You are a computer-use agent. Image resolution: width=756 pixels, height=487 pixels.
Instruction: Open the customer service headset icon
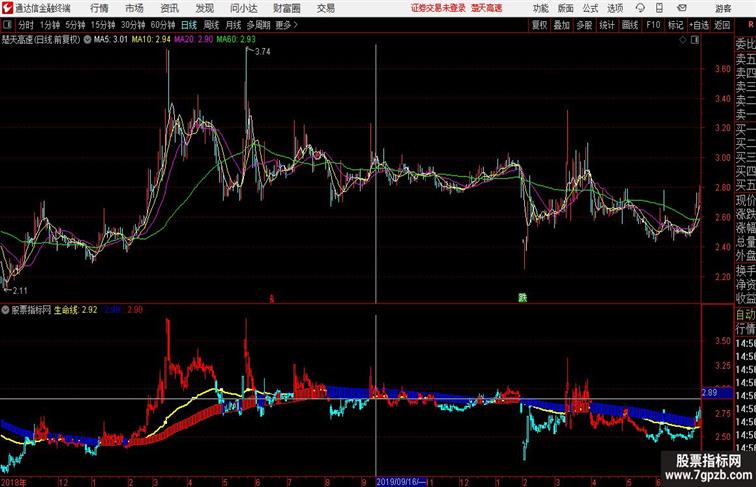click(x=640, y=8)
